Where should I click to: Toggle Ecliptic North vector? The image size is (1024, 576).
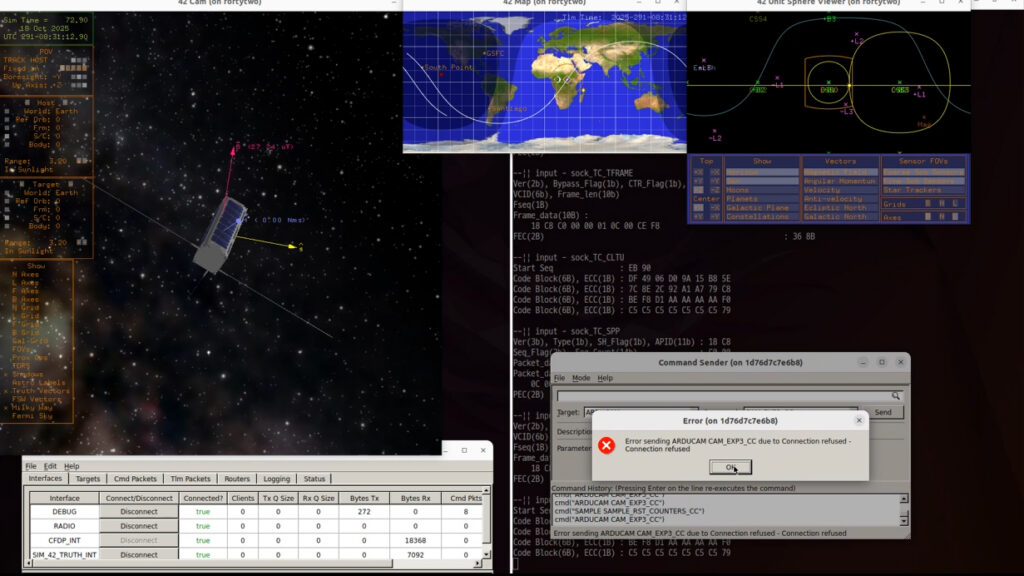(x=840, y=208)
